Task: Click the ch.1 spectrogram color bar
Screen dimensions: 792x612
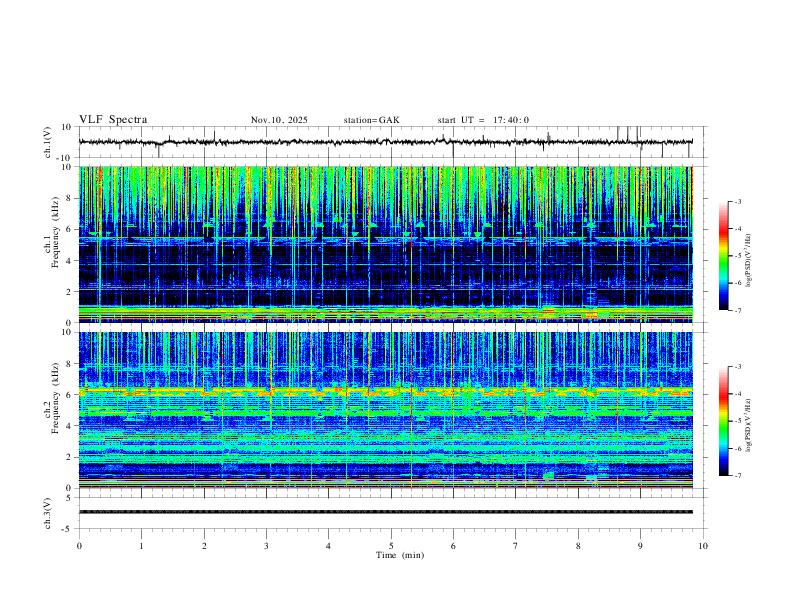Action: [723, 256]
